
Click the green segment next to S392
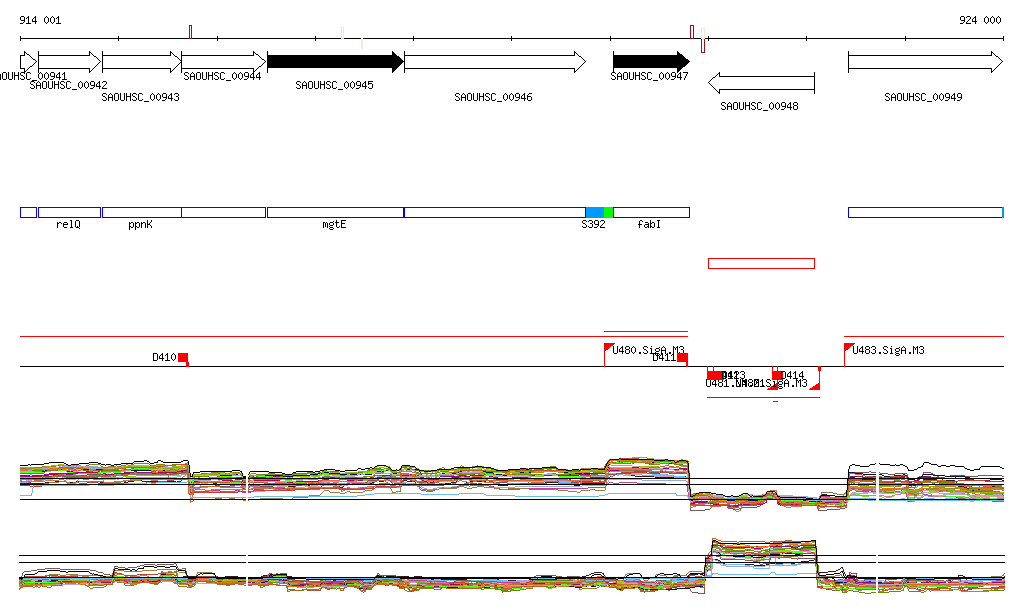coord(608,212)
